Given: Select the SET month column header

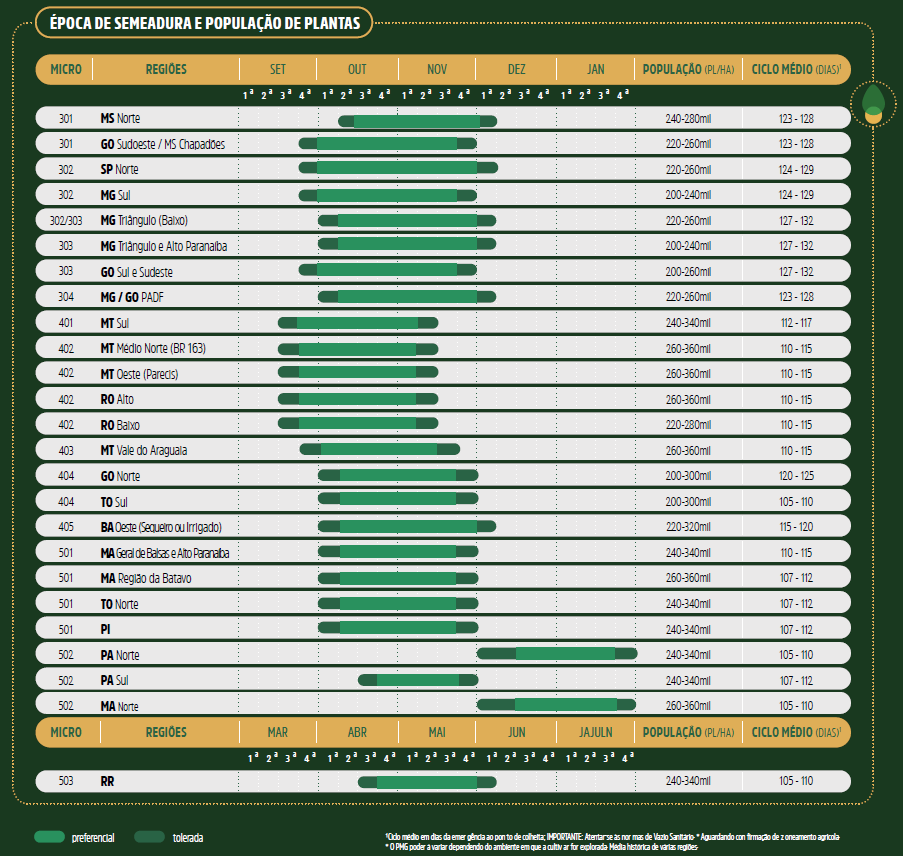Looking at the screenshot, I should click(278, 69).
